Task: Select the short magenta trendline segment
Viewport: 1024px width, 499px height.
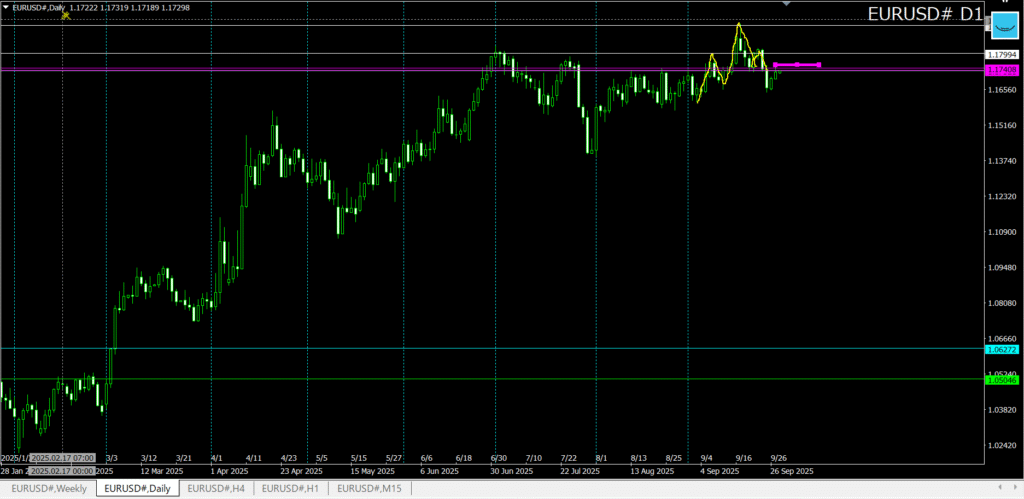Action: pyautogui.click(x=797, y=65)
